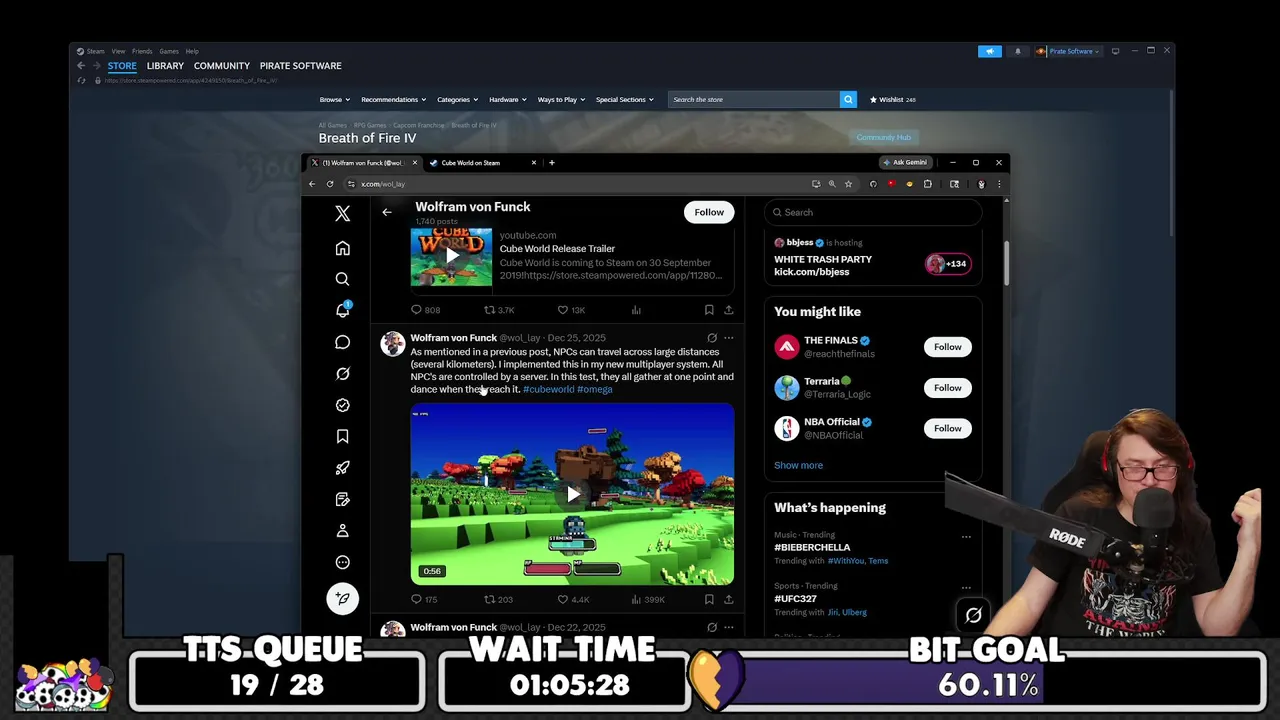
Task: Like the post showing 13K likes
Action: (571, 310)
